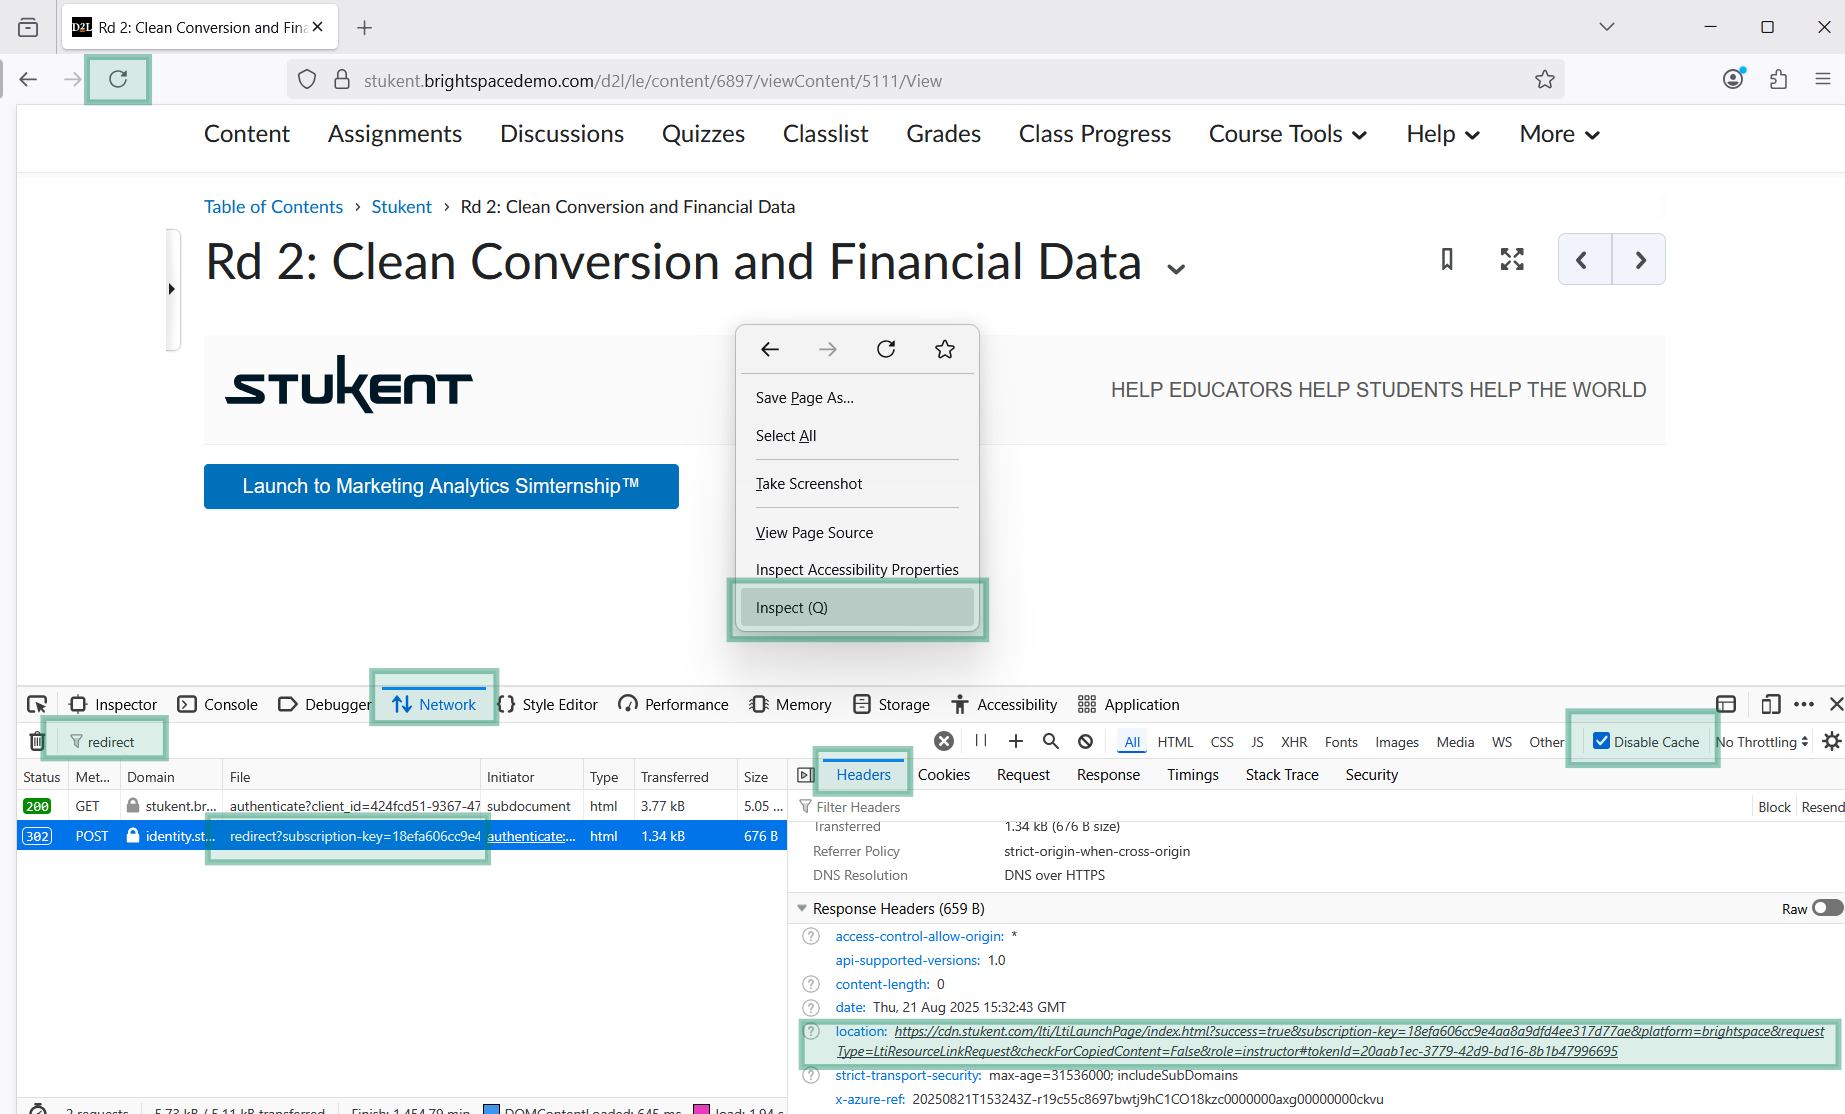Go to next content topic arrow
The height and width of the screenshot is (1114, 1845).
(1639, 260)
